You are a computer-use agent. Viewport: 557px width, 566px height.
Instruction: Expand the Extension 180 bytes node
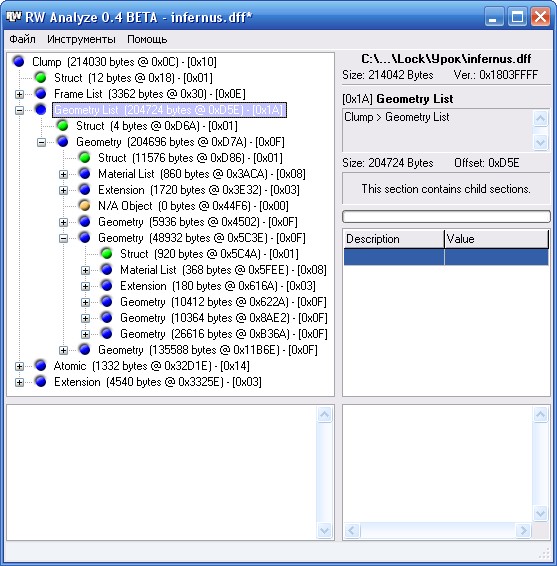point(86,286)
